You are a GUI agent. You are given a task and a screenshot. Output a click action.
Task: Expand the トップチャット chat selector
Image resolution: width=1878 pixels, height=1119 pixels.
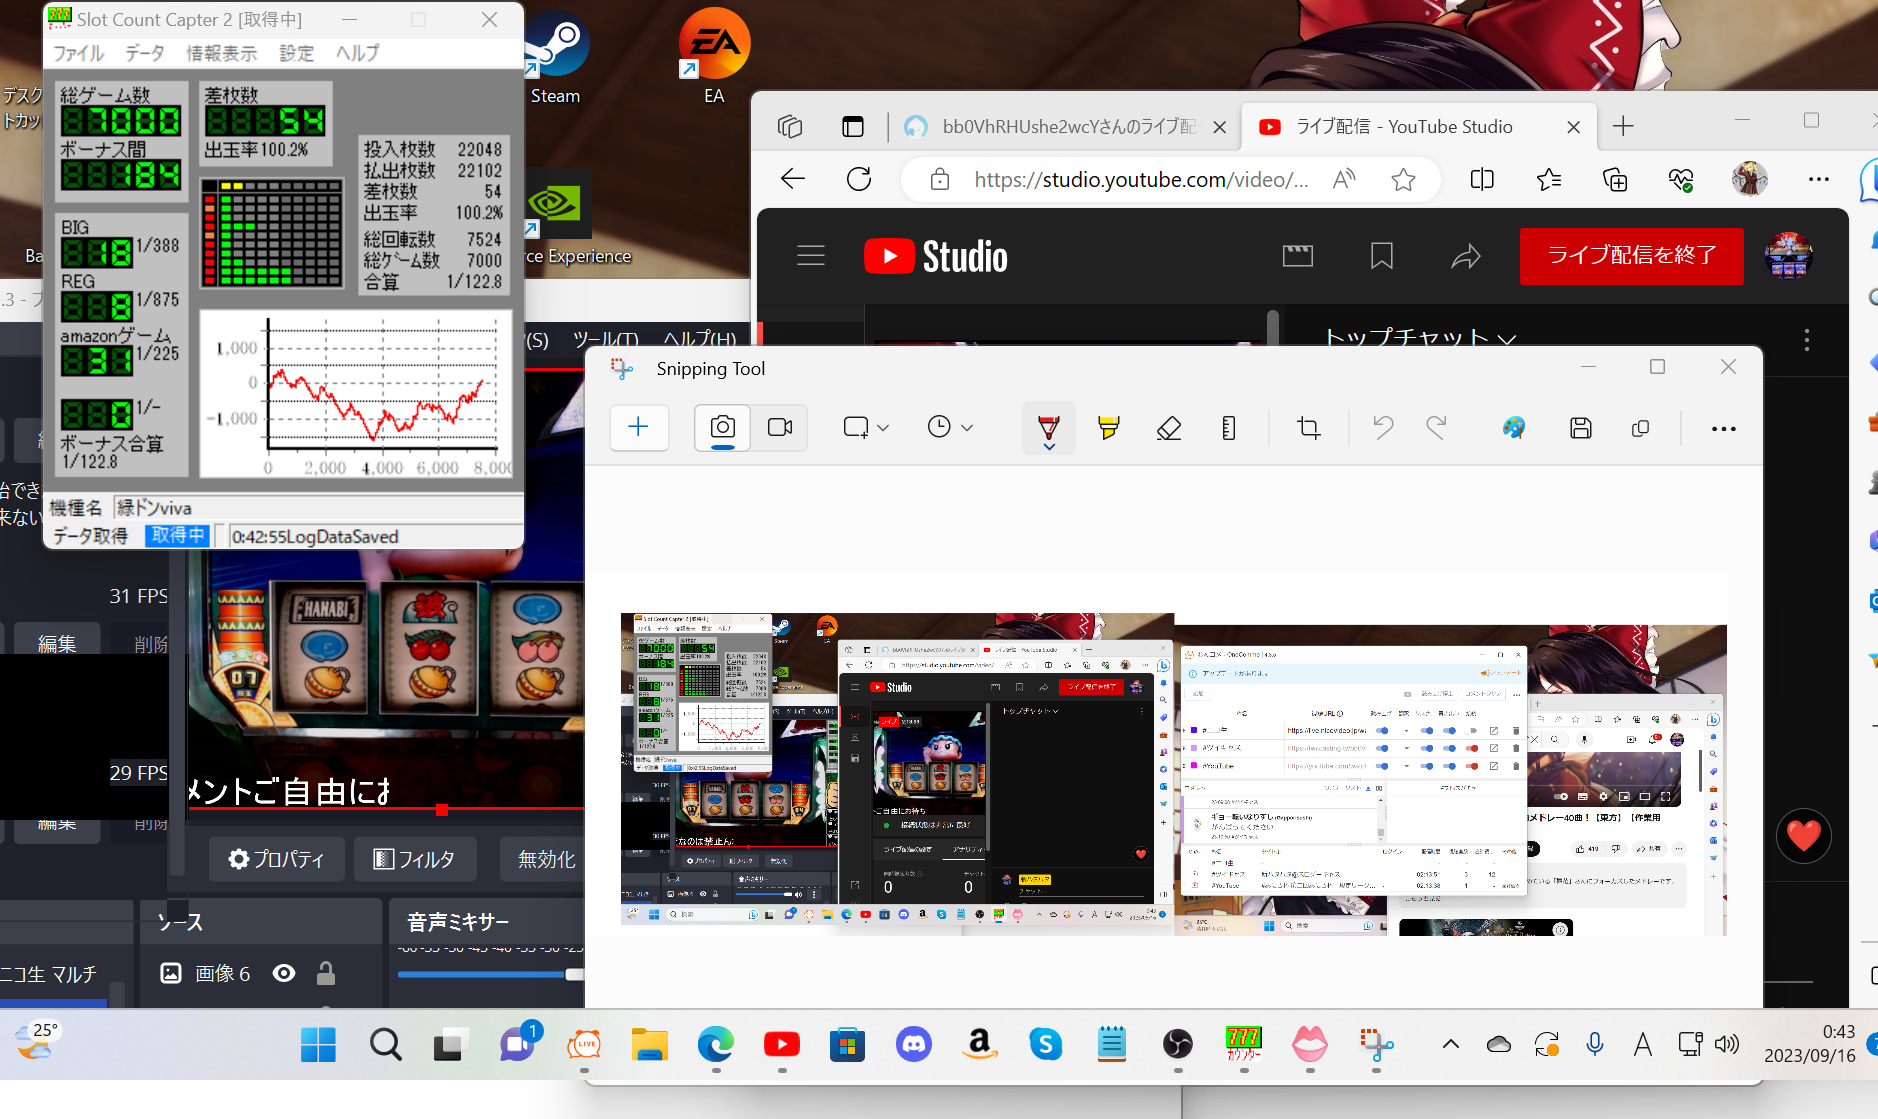[x=1419, y=339]
